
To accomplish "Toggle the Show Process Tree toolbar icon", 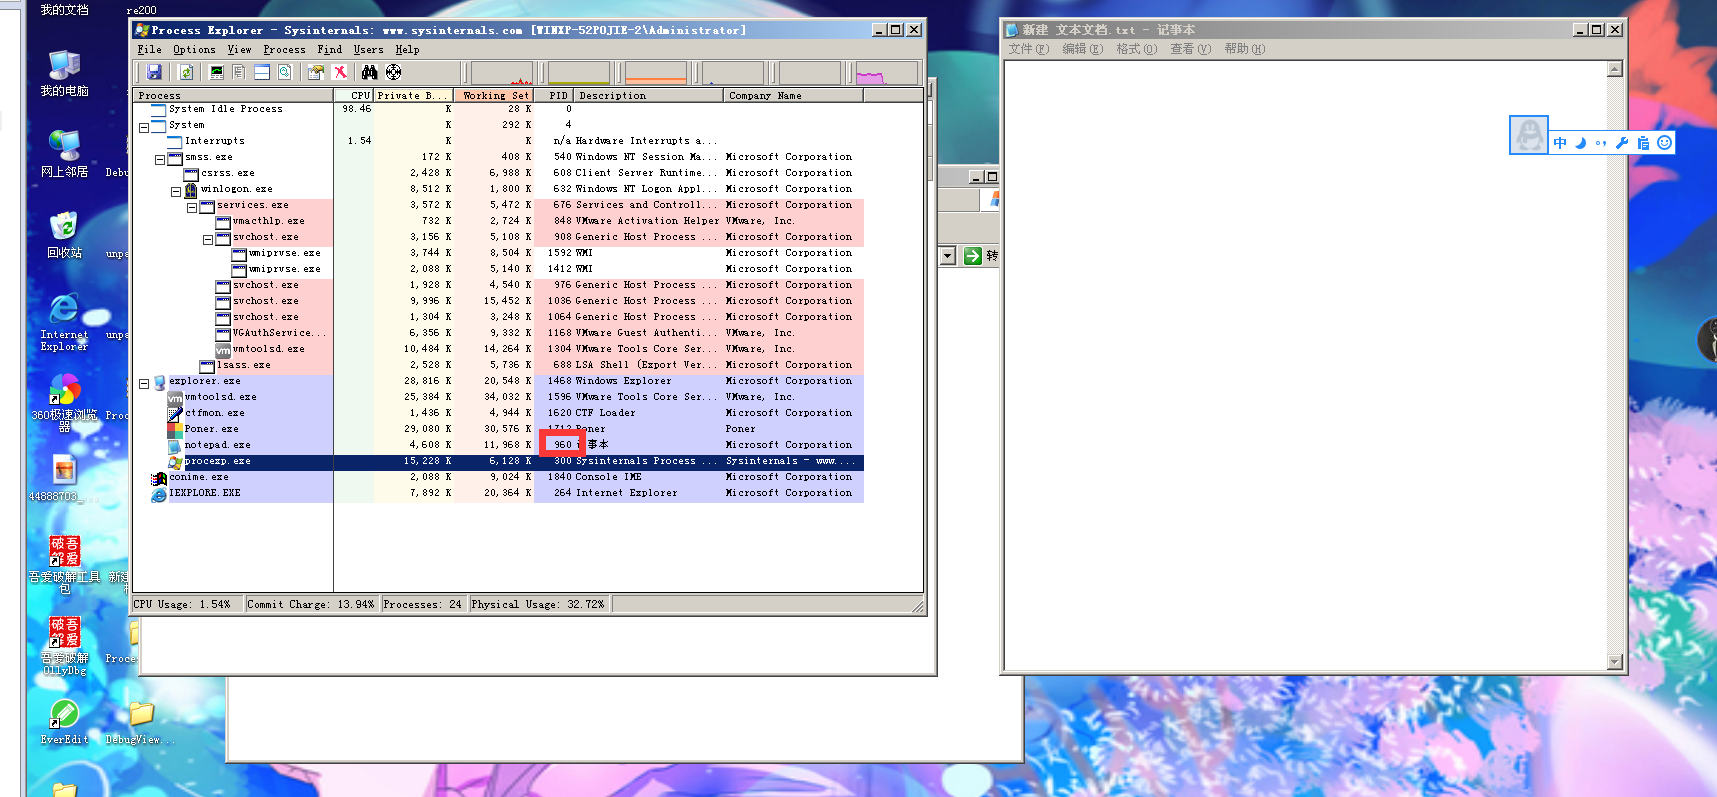I will 239,72.
